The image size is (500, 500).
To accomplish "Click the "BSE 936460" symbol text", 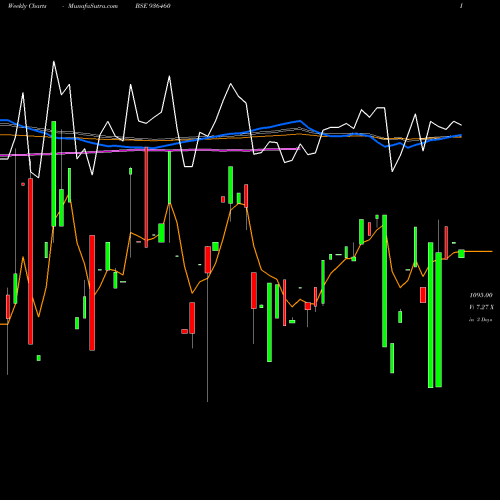I will tap(153, 6).
